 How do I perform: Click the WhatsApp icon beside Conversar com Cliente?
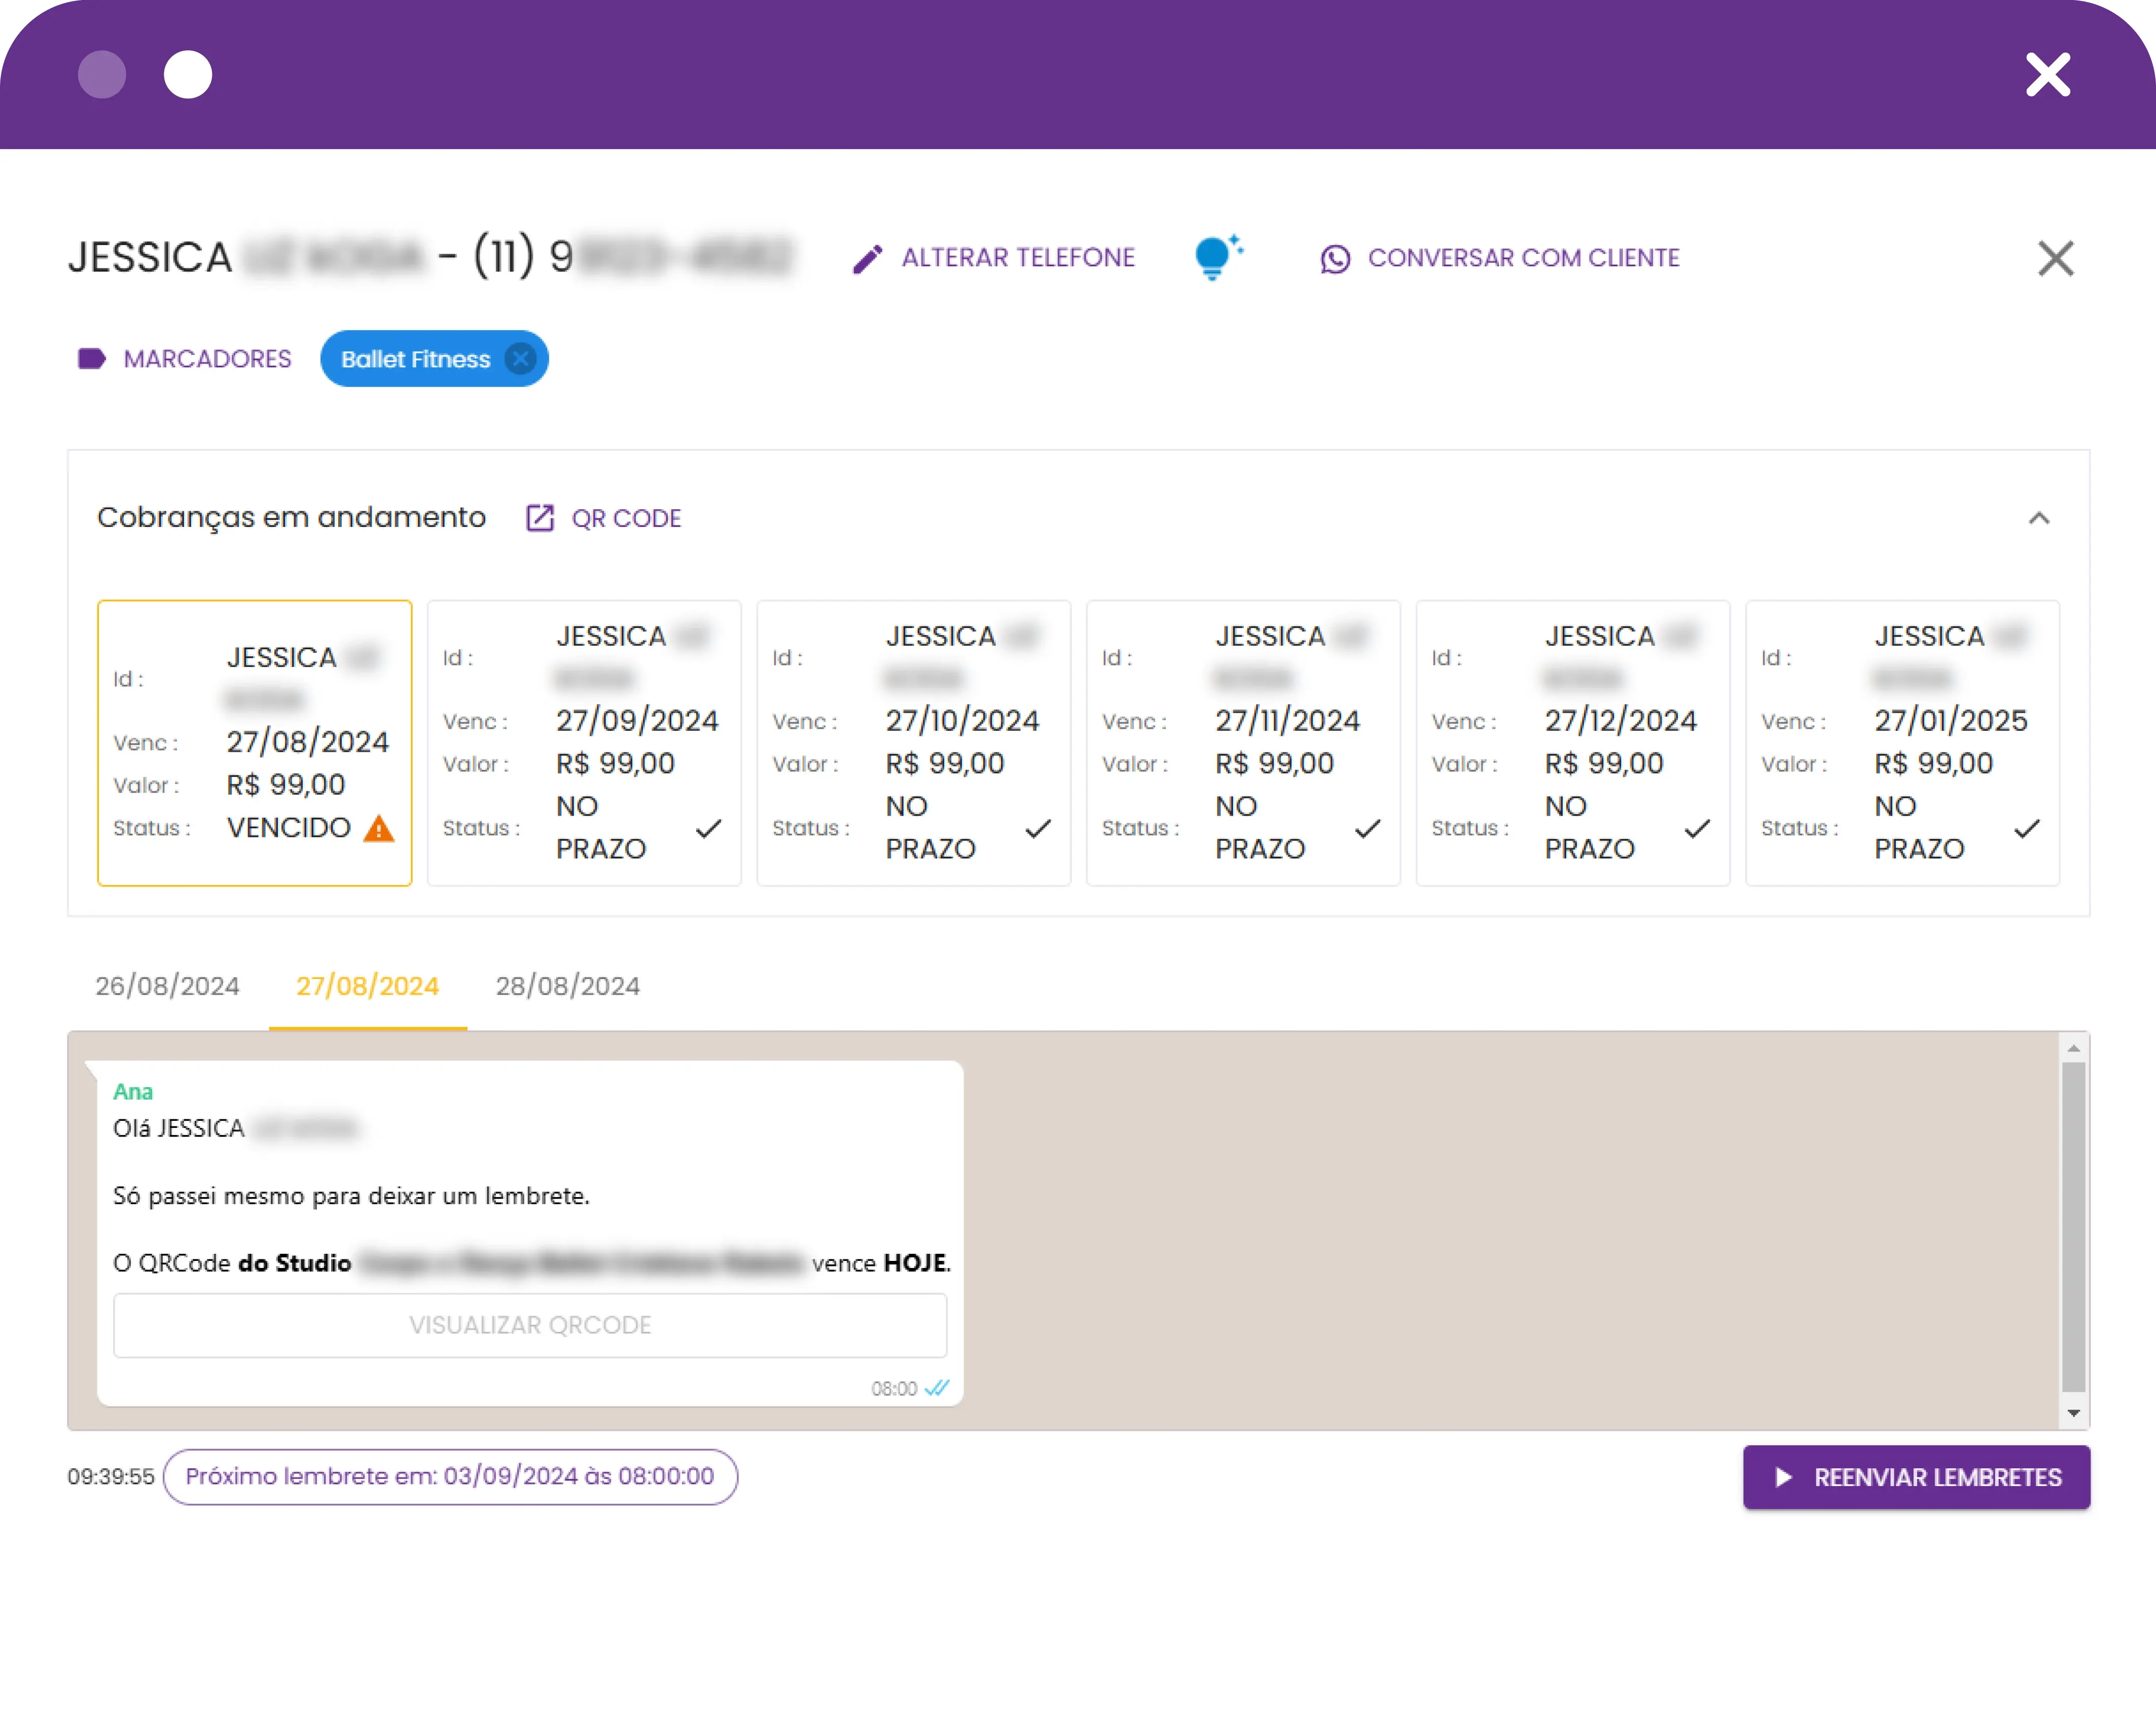coord(1335,259)
